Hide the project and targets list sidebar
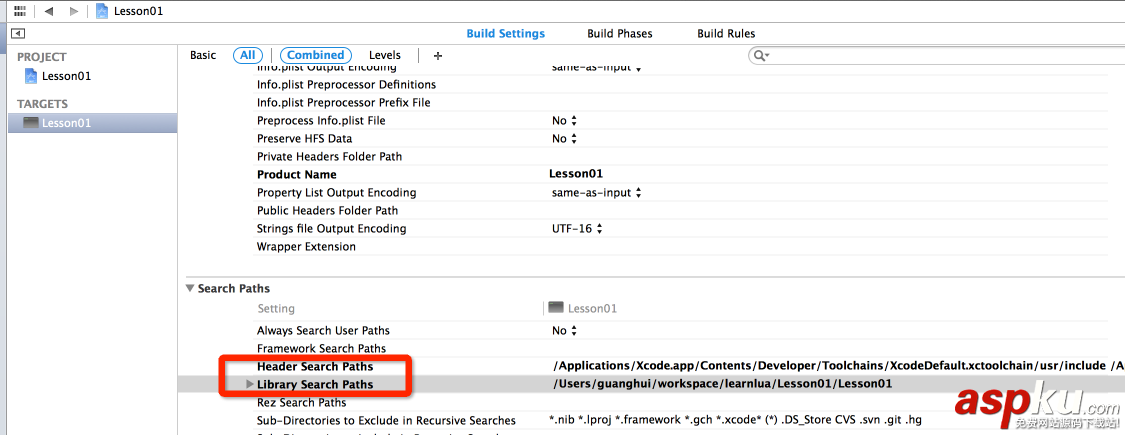The width and height of the screenshot is (1125, 435). tap(17, 33)
